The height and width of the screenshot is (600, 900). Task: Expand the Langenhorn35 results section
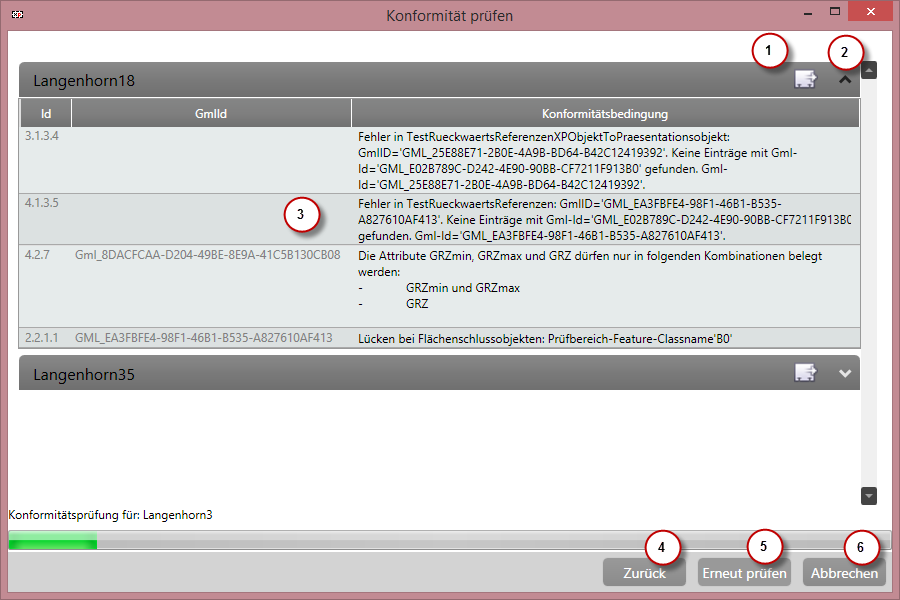pyautogui.click(x=845, y=373)
